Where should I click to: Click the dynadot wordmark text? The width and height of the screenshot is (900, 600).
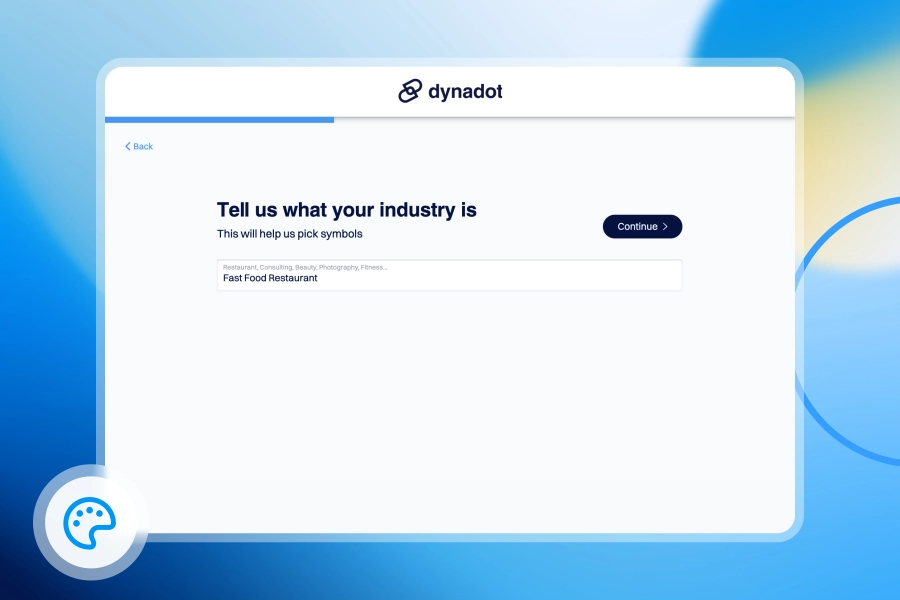[465, 91]
